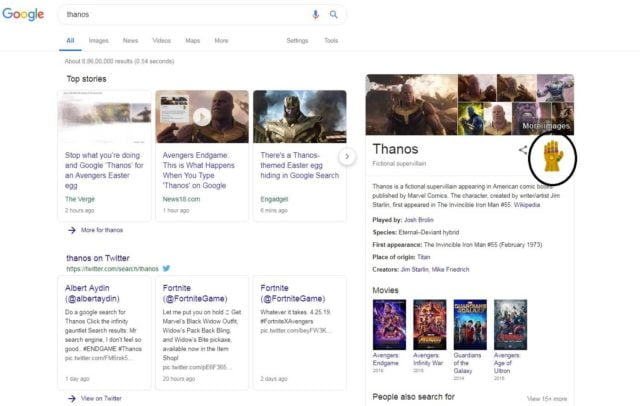
Task: Switch to the News tab
Action: pos(130,41)
